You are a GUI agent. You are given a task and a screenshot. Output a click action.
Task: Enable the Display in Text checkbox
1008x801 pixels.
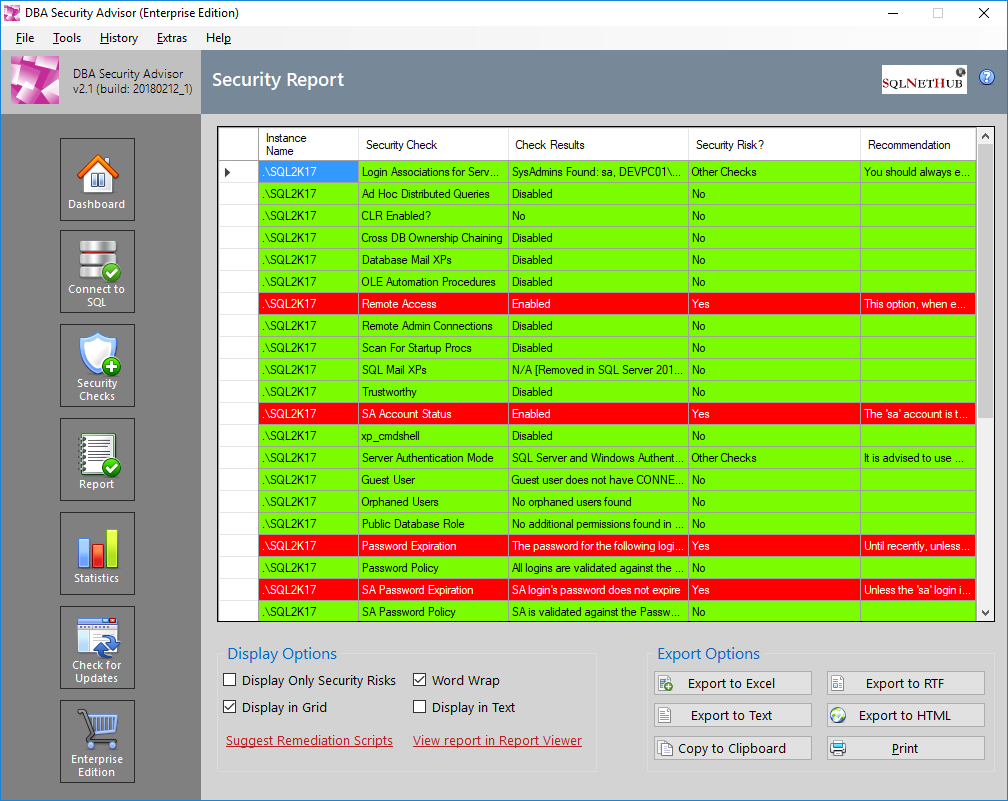[420, 707]
